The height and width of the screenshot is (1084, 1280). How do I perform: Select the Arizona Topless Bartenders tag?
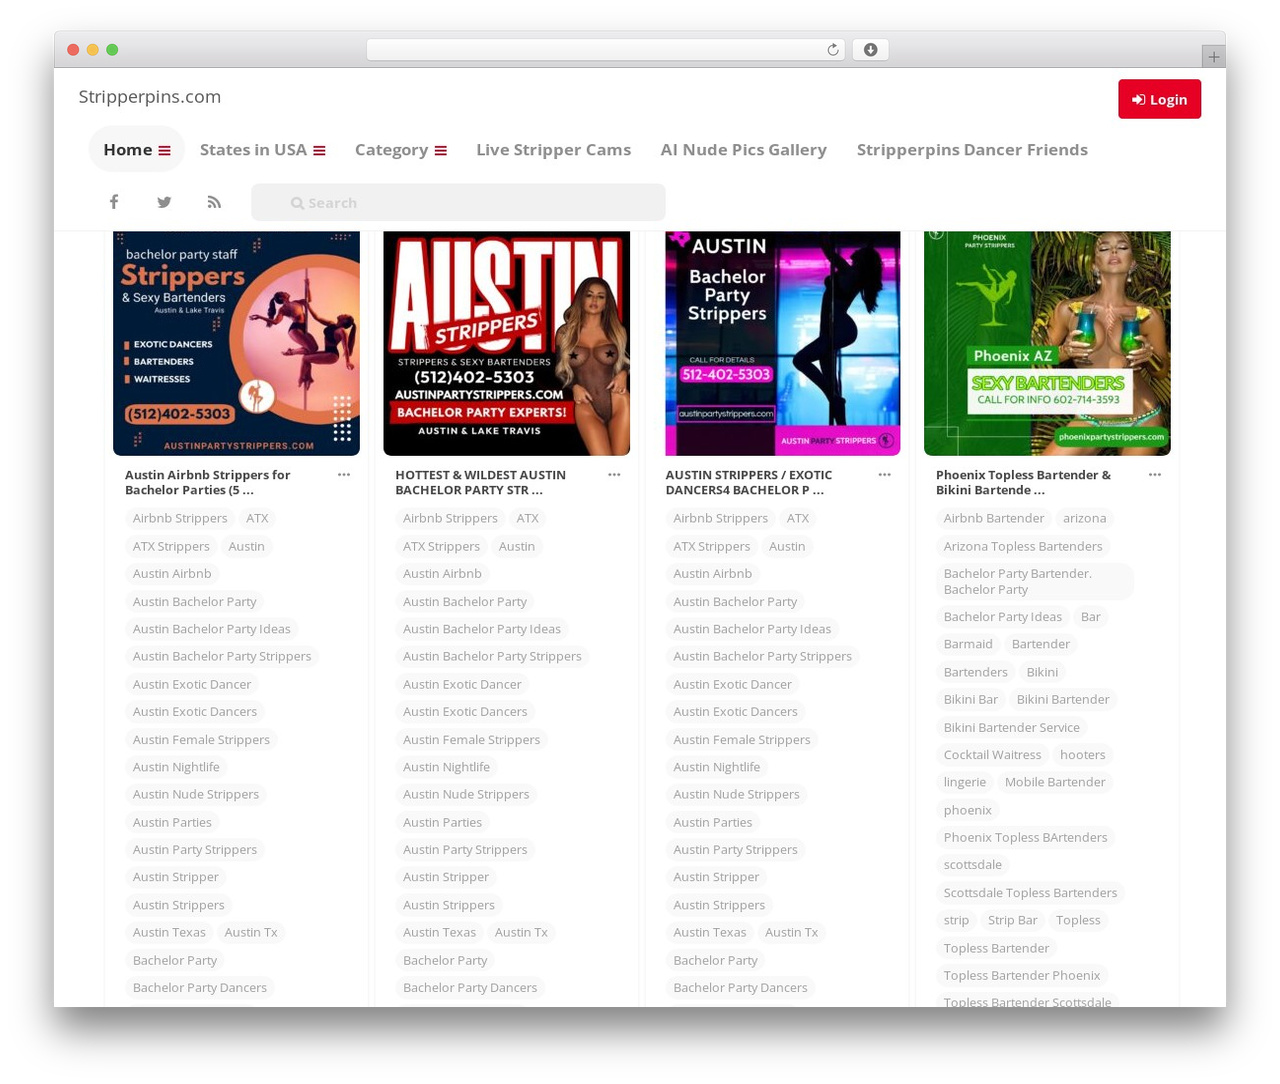[x=1023, y=546]
